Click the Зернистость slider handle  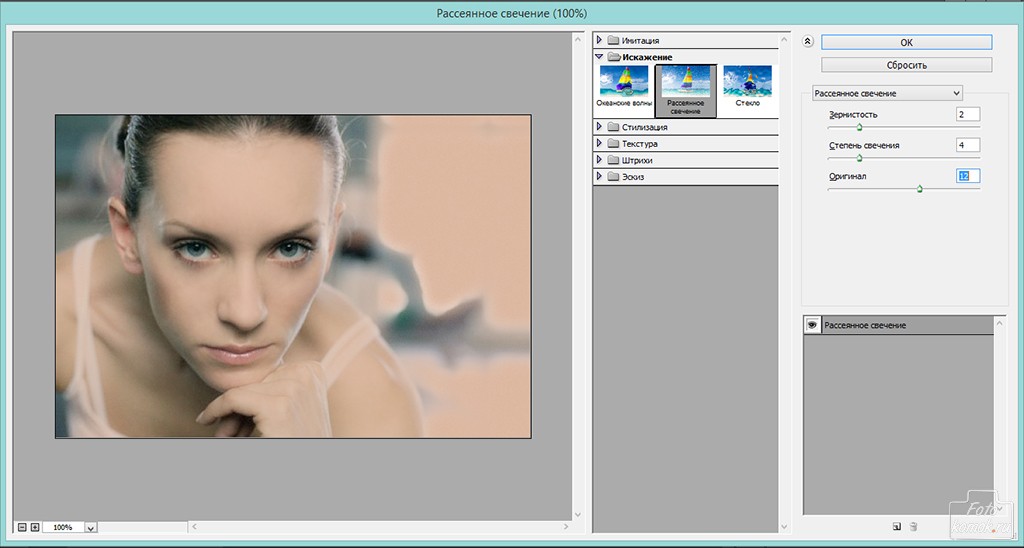(x=859, y=127)
